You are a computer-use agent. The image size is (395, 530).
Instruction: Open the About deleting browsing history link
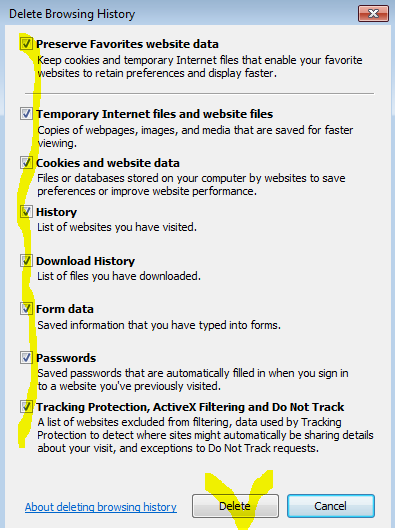pos(101,507)
